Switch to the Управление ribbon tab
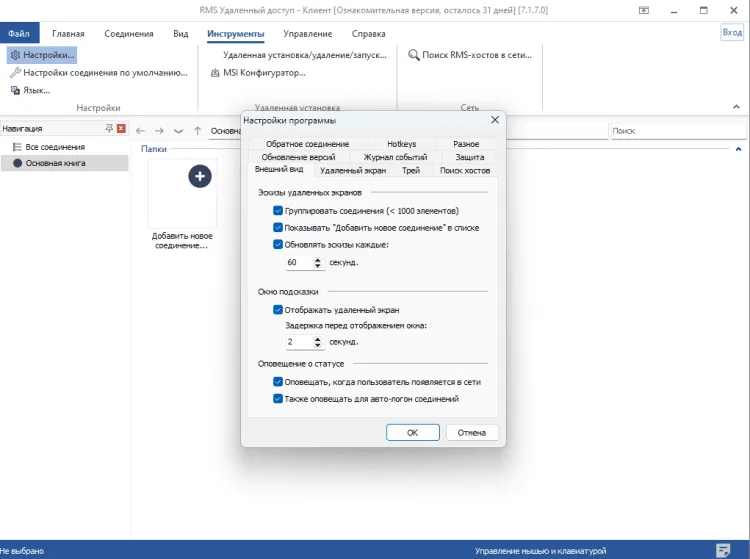 click(x=308, y=33)
